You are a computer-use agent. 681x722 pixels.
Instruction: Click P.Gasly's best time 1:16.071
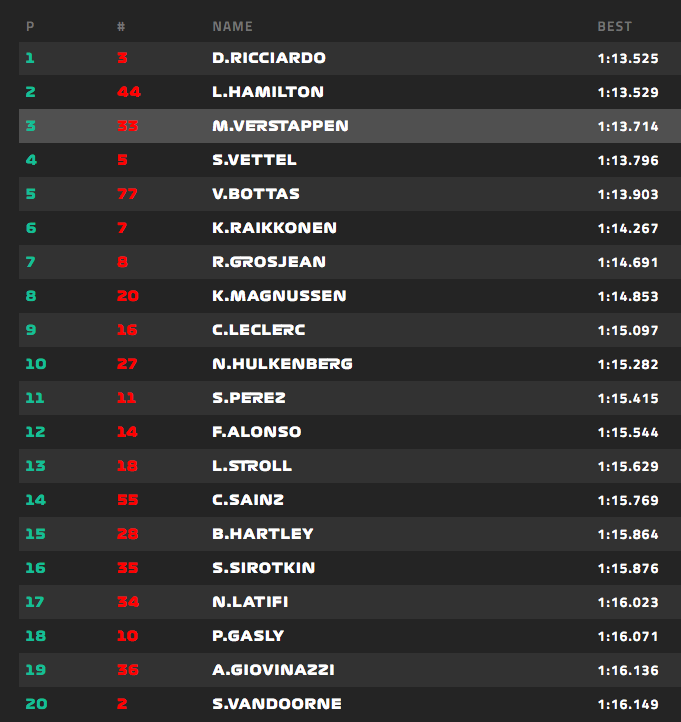(627, 636)
